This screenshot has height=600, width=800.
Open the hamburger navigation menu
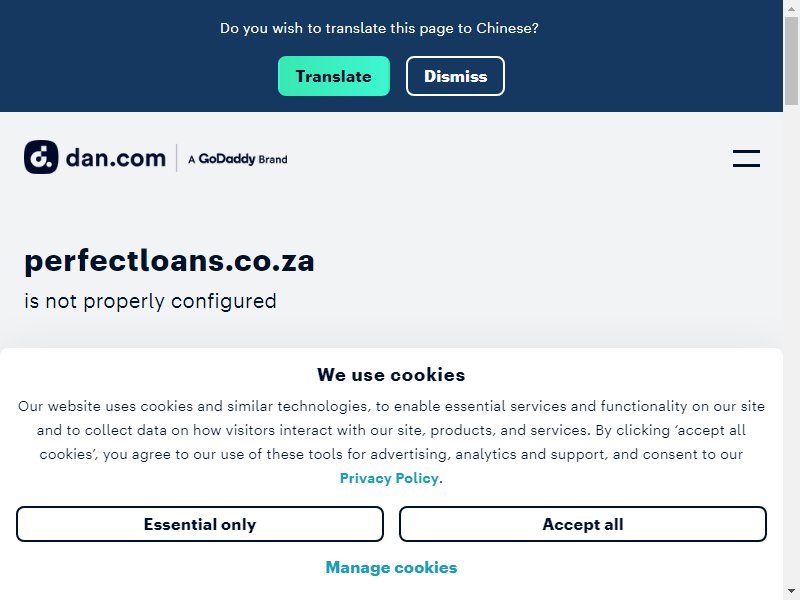(x=746, y=158)
